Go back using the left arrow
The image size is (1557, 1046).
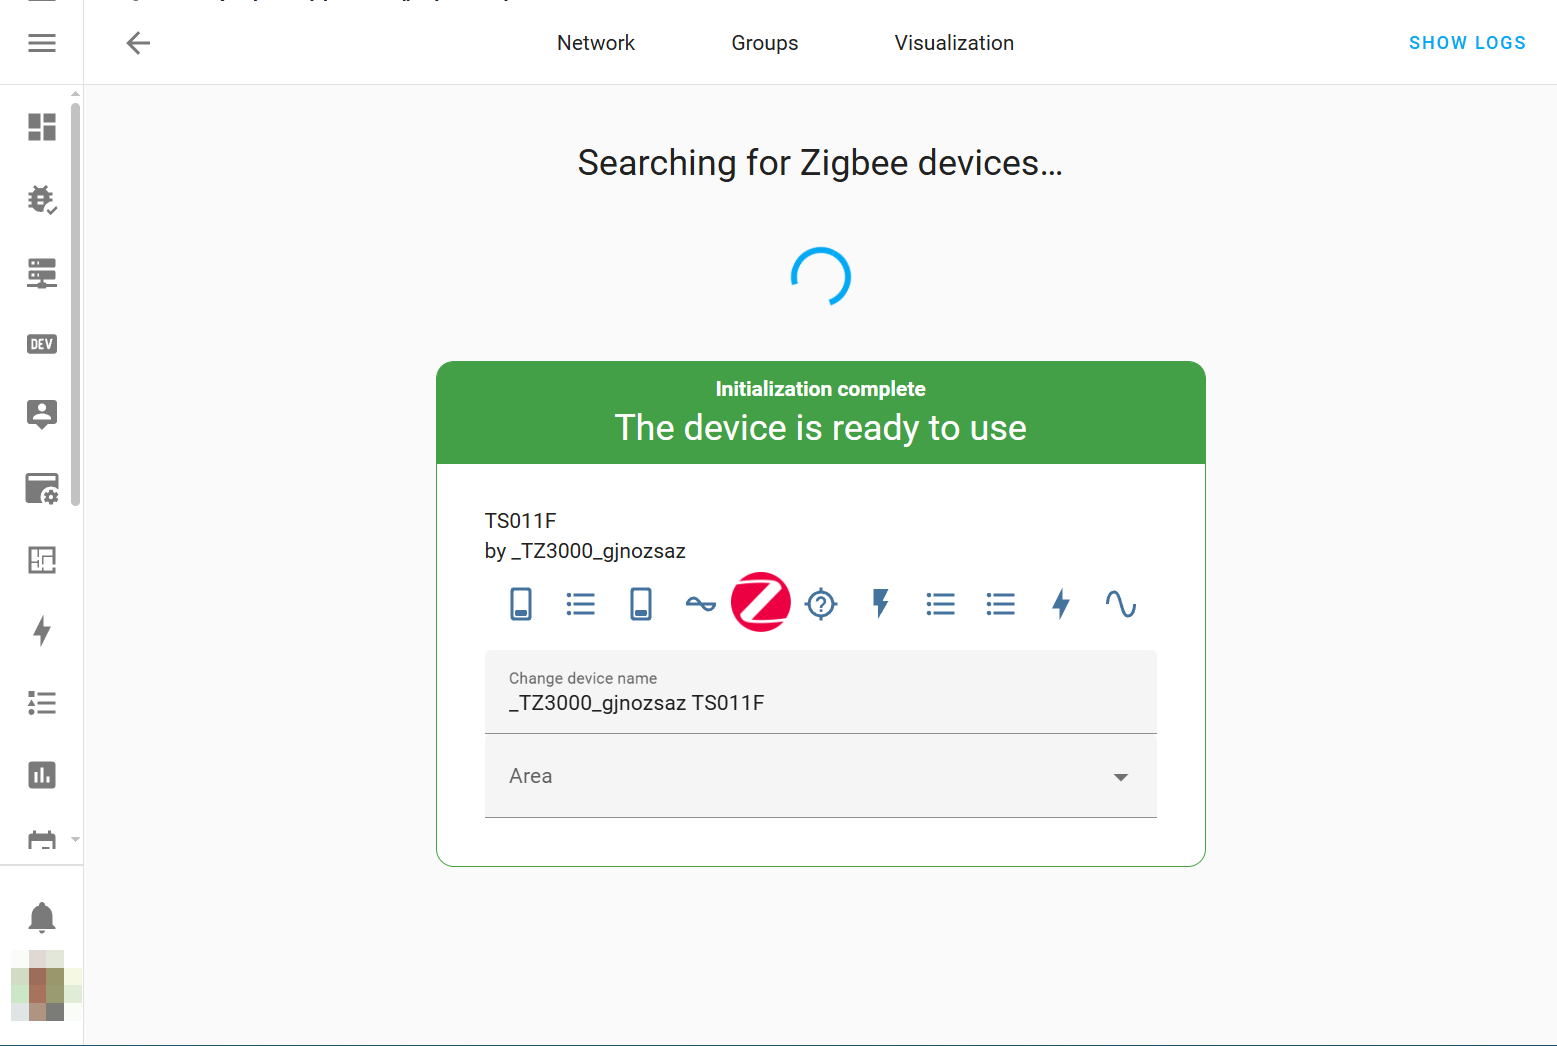(x=138, y=43)
